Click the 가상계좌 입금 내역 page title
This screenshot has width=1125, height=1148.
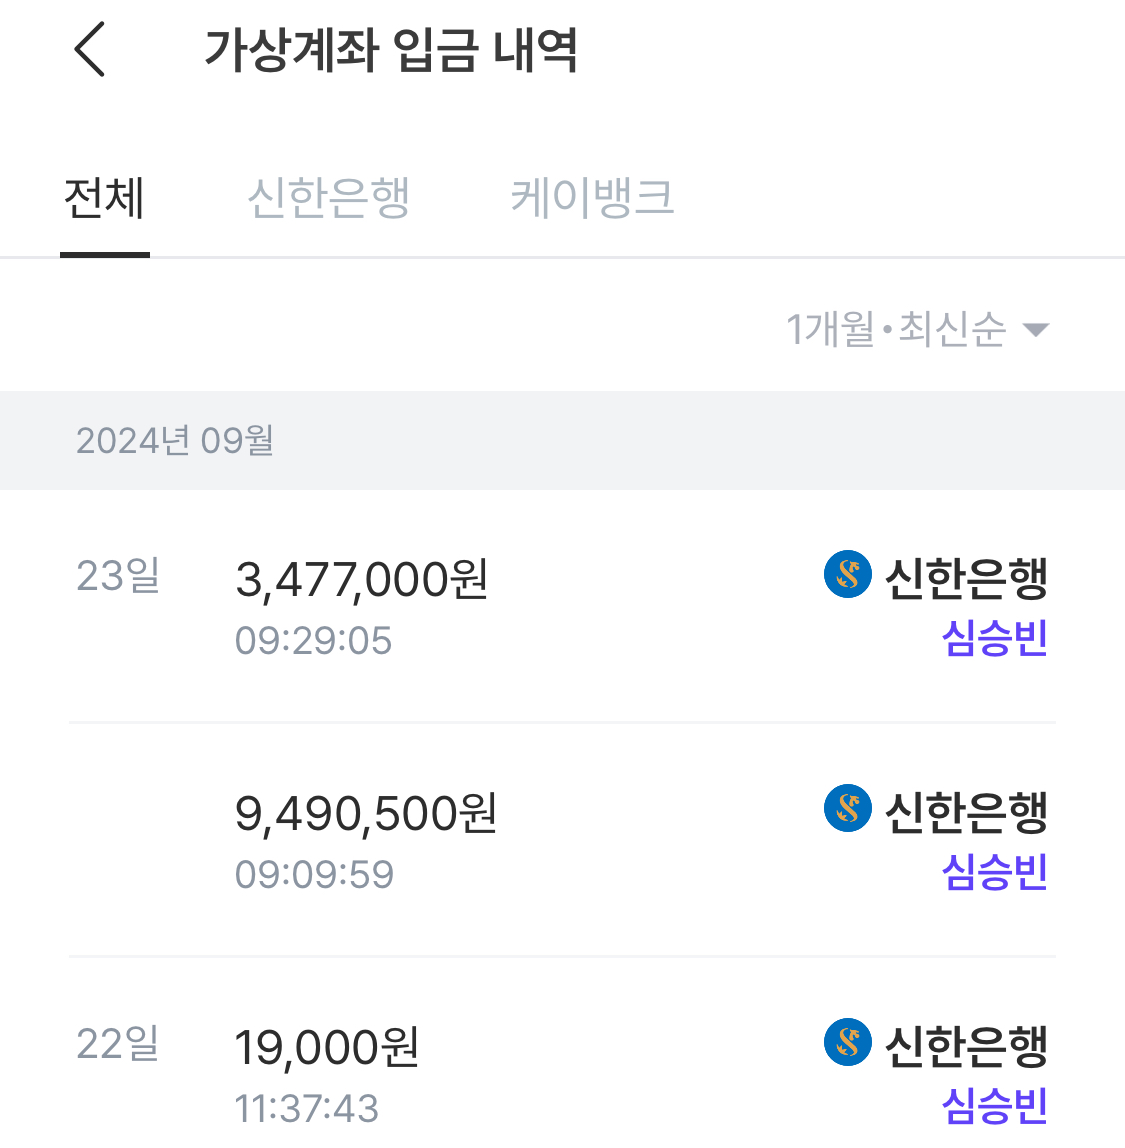(391, 51)
